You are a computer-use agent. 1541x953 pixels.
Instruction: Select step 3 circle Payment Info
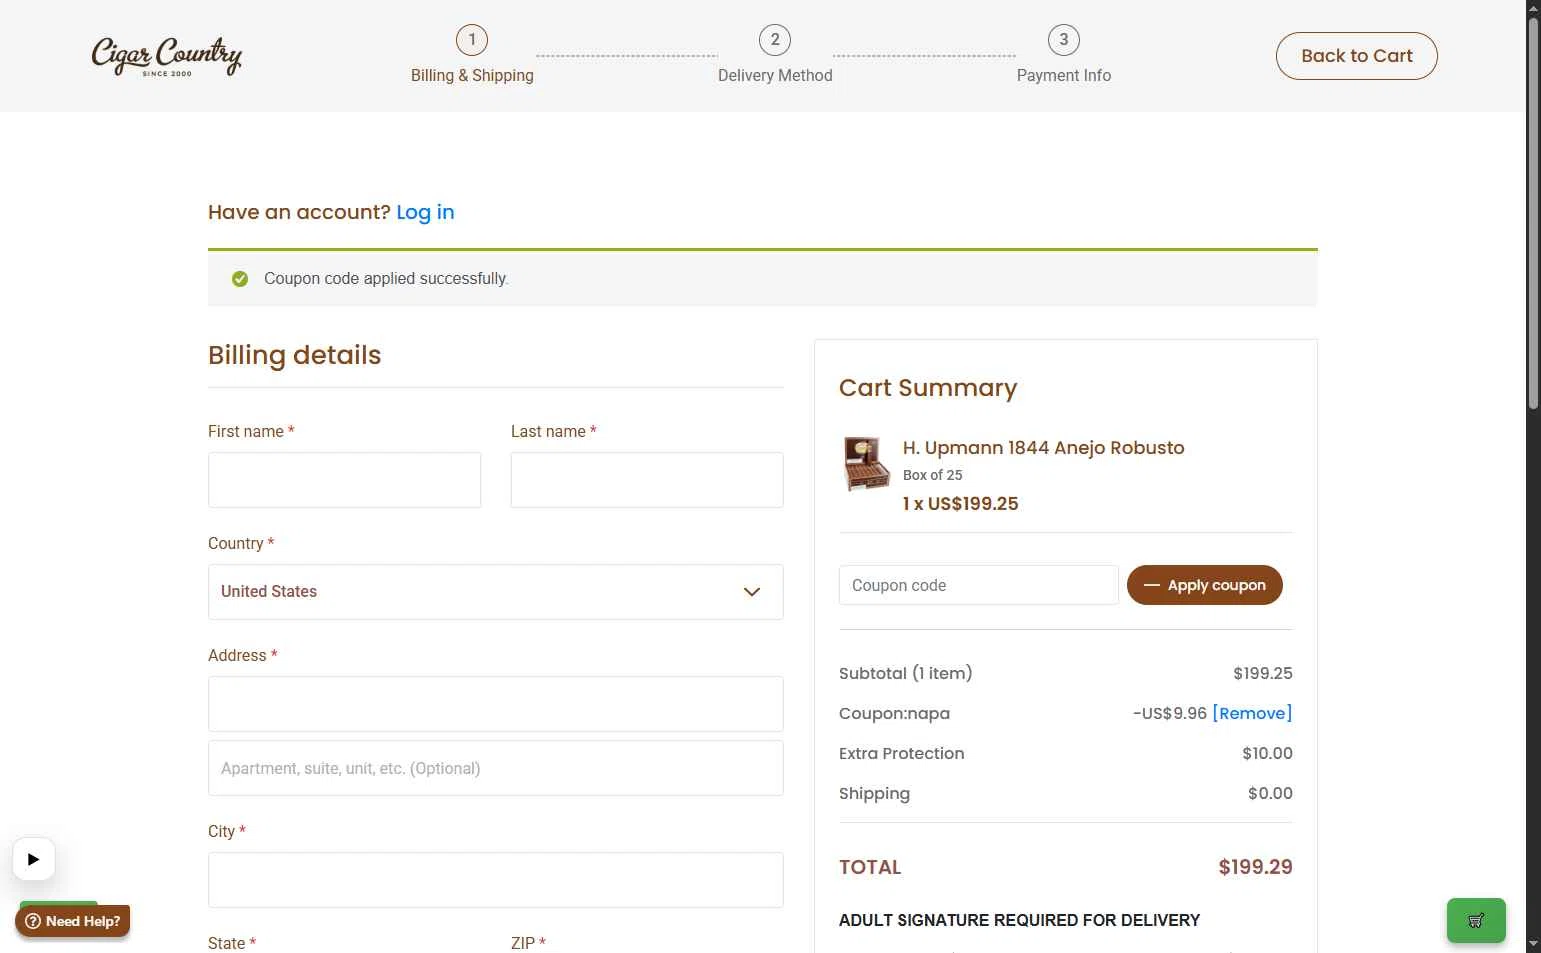[1064, 40]
